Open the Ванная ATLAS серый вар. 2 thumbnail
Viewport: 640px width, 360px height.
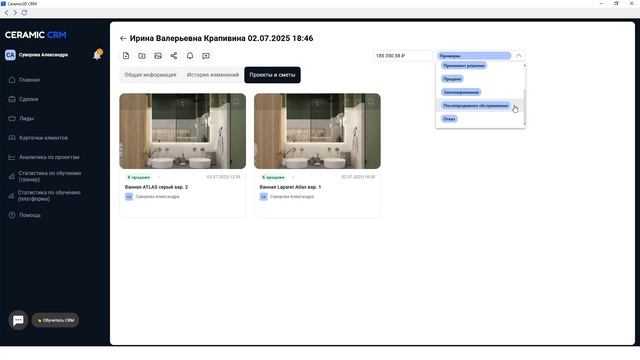[x=182, y=131]
